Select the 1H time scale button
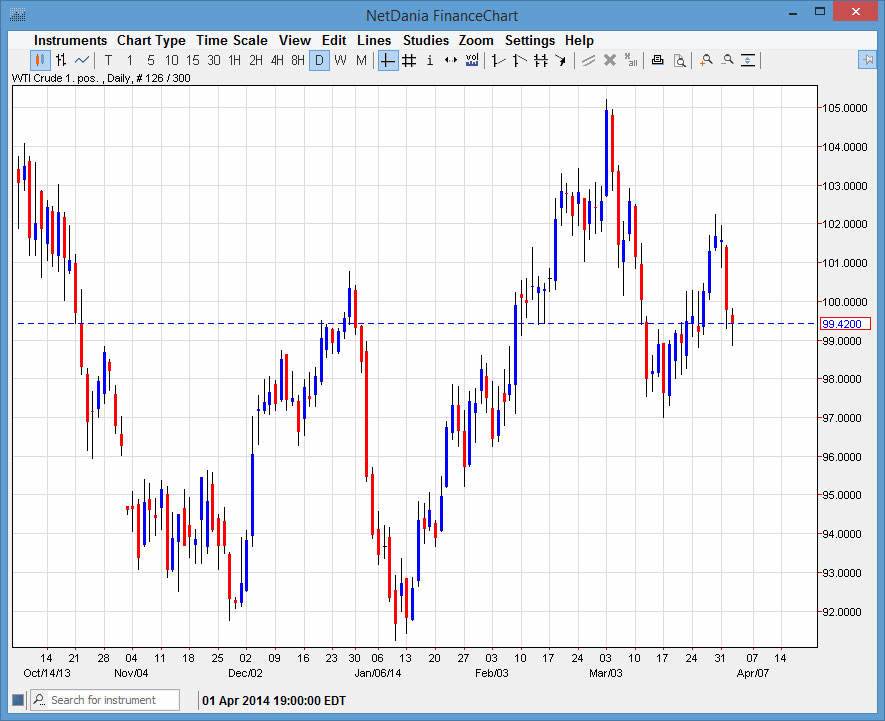Viewport: 885px width, 721px height. tap(235, 60)
